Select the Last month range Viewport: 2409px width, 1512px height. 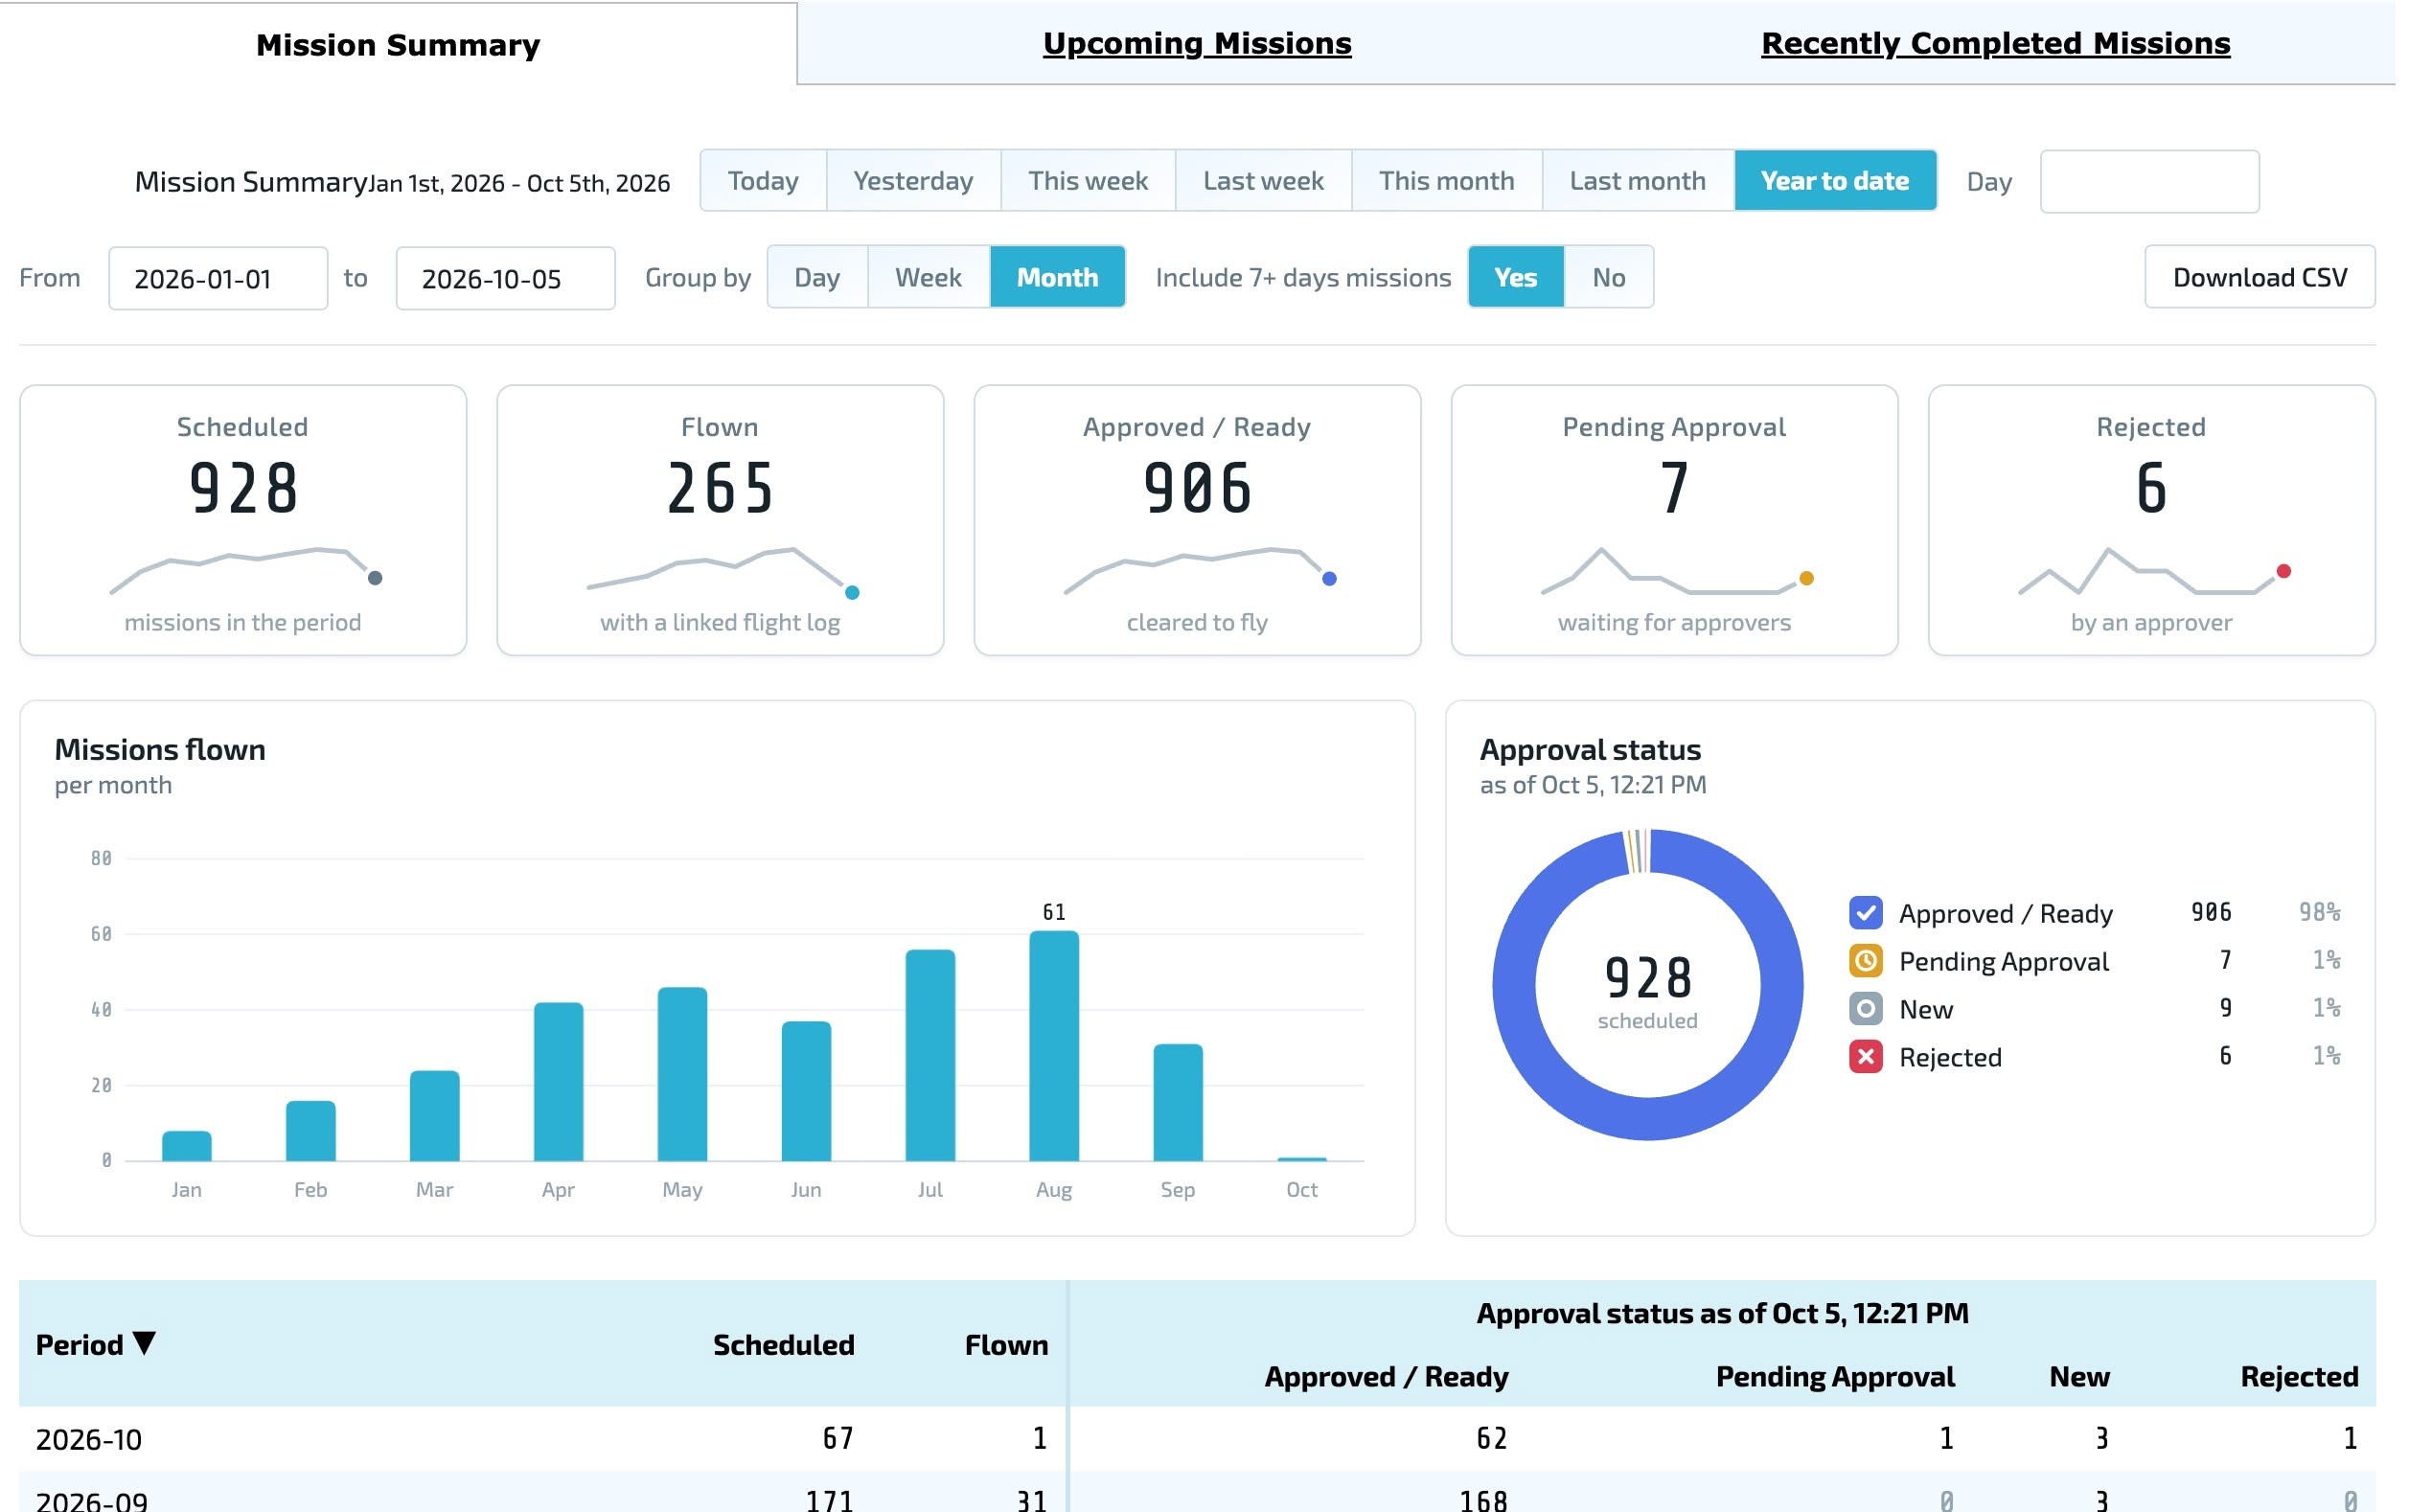coord(1637,181)
